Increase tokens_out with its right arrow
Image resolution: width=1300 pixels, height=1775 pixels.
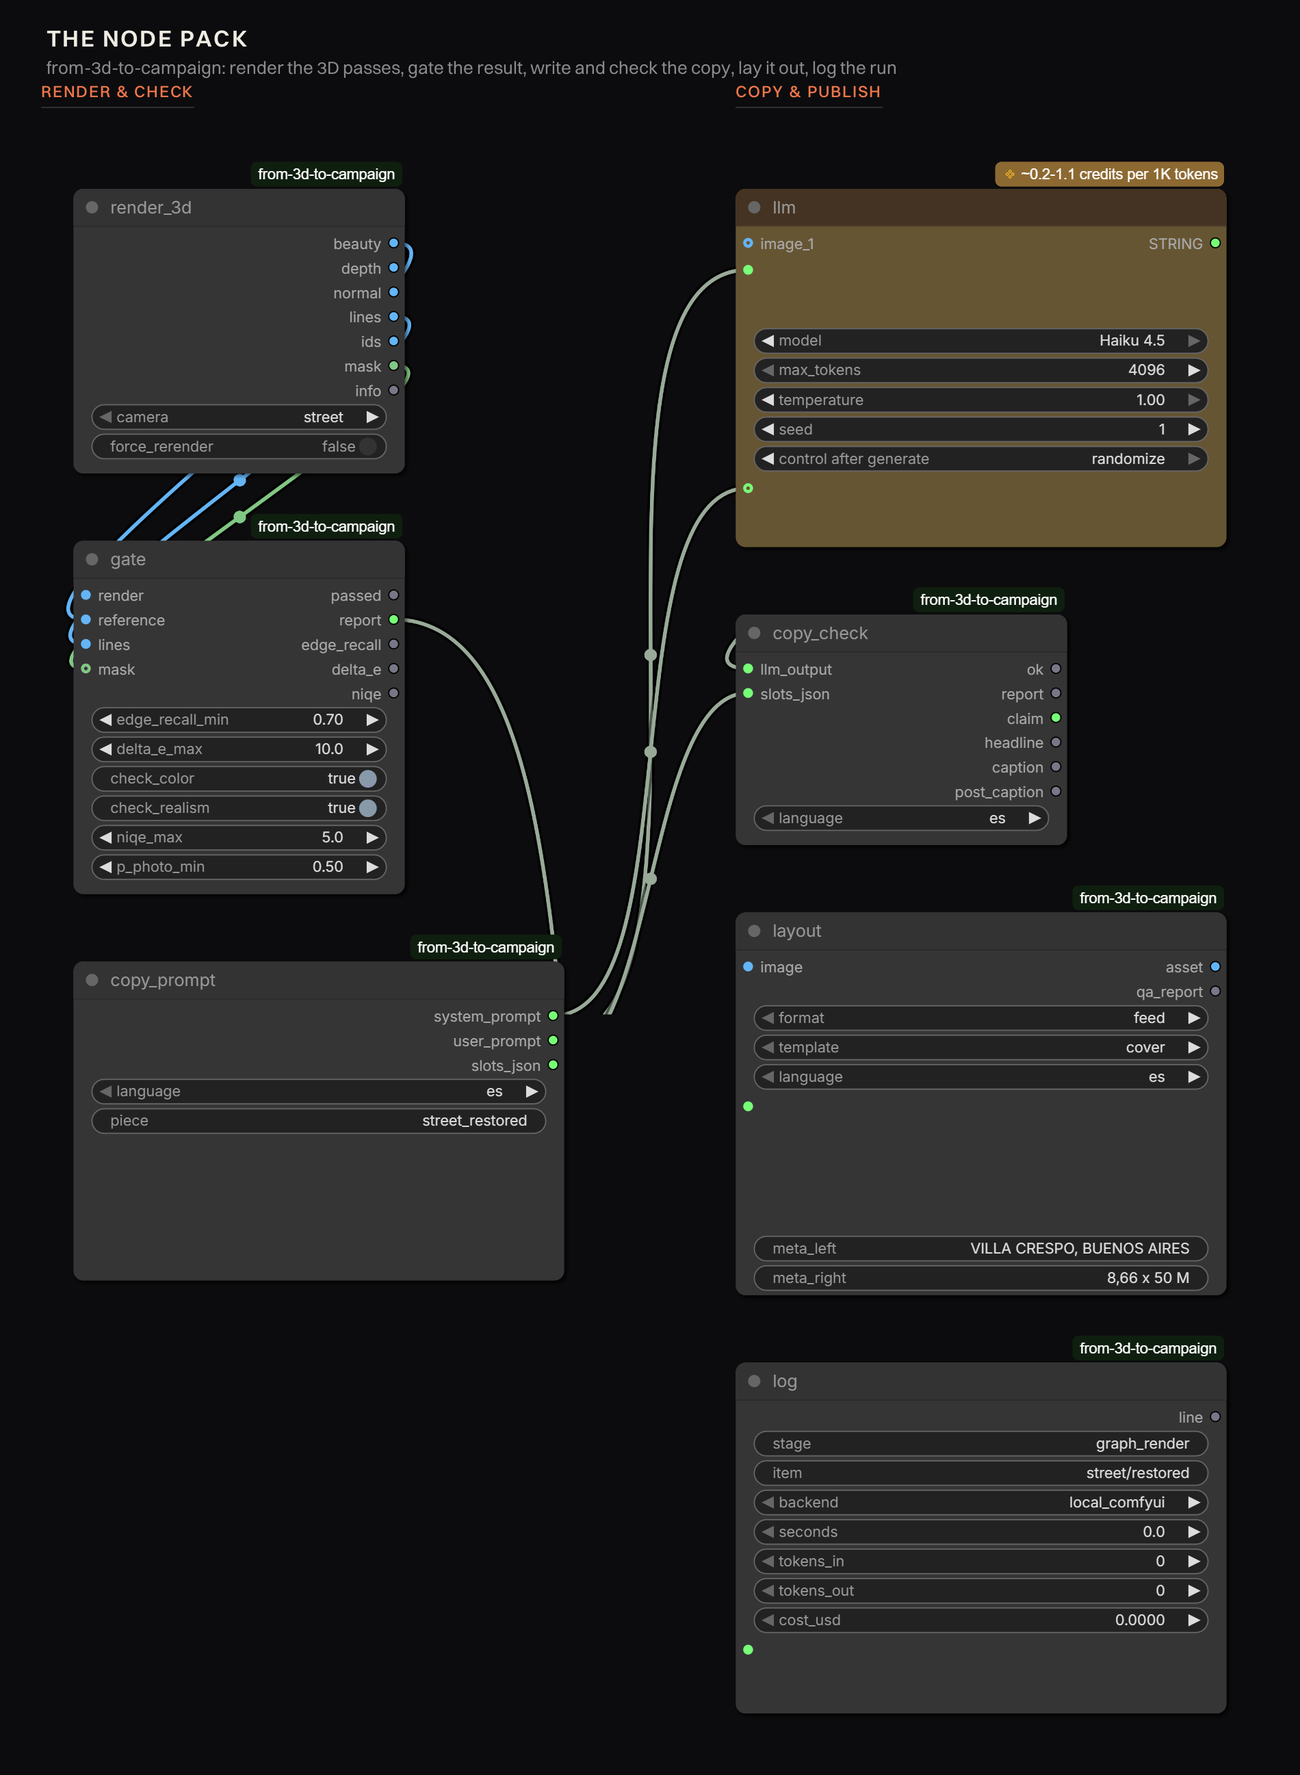(1194, 1591)
